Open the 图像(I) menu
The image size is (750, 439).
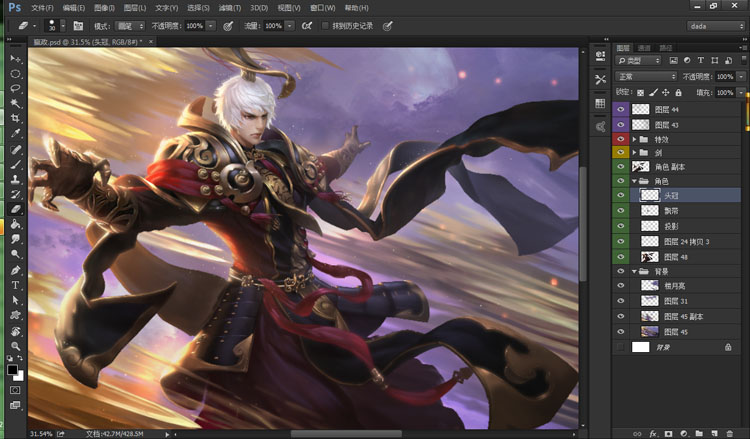coord(104,8)
